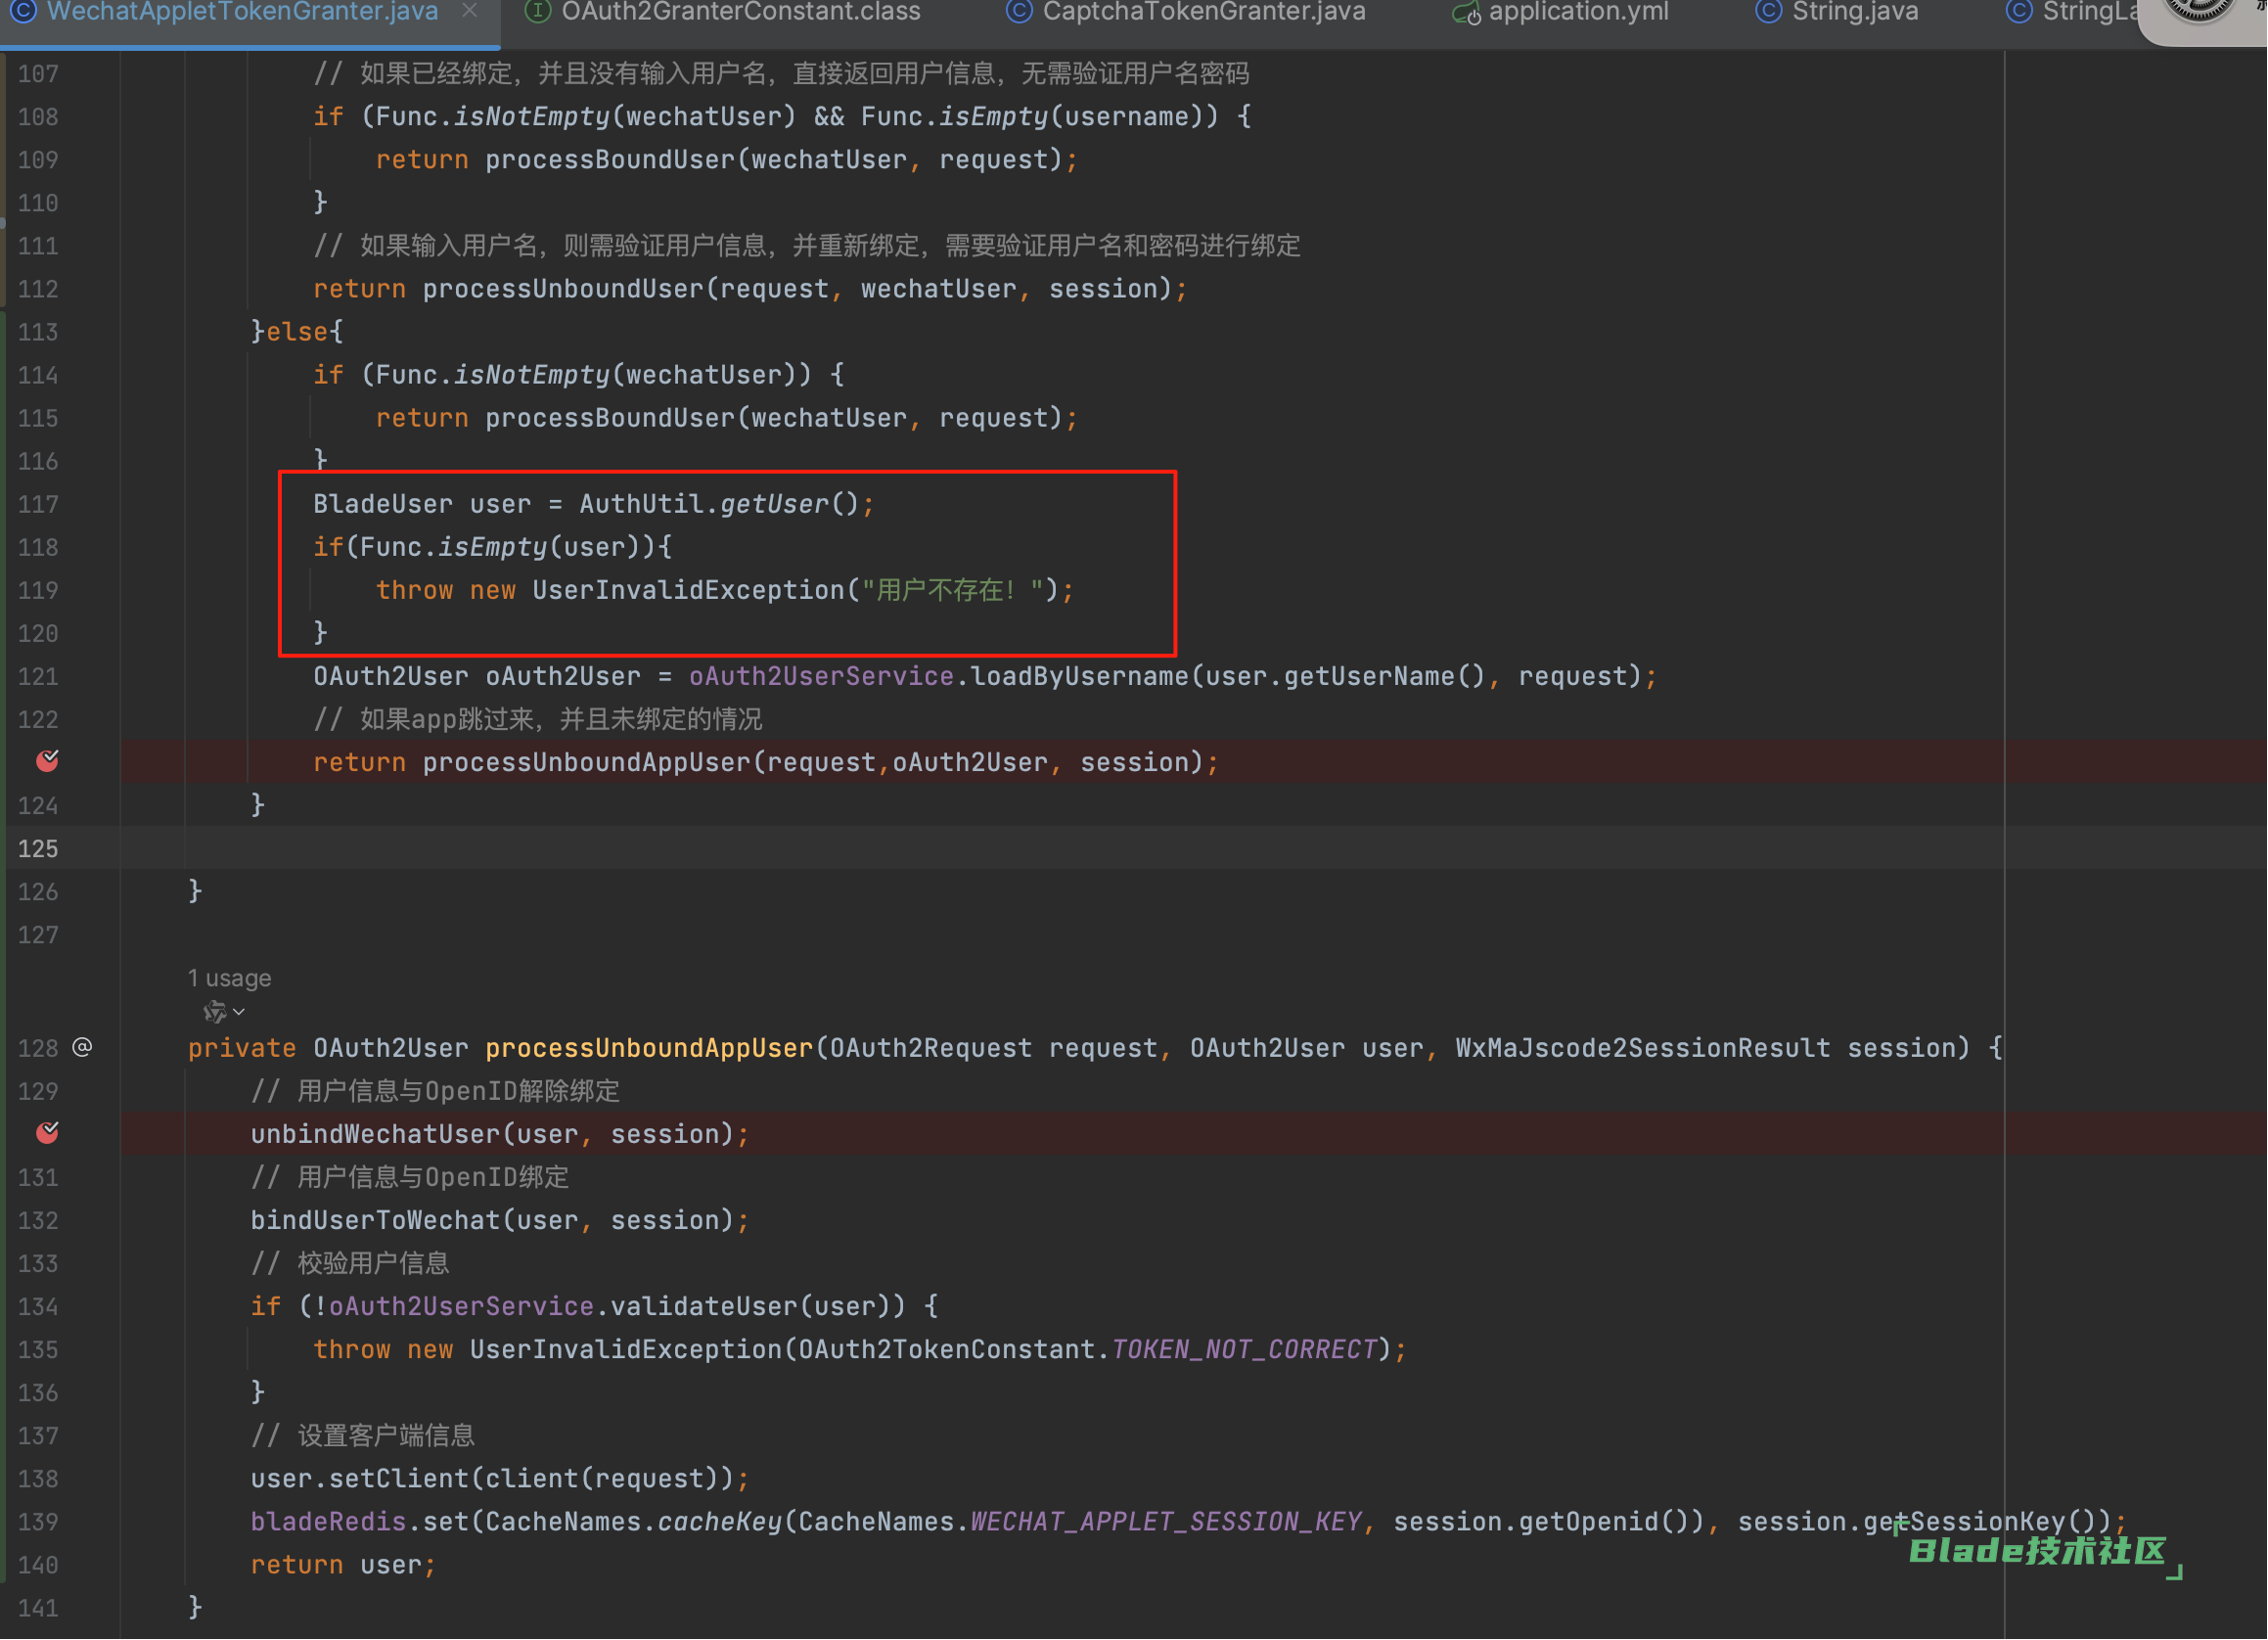This screenshot has height=1640, width=2268.
Task: Click the @ gutter icon on line 128
Action: pos(82,1047)
